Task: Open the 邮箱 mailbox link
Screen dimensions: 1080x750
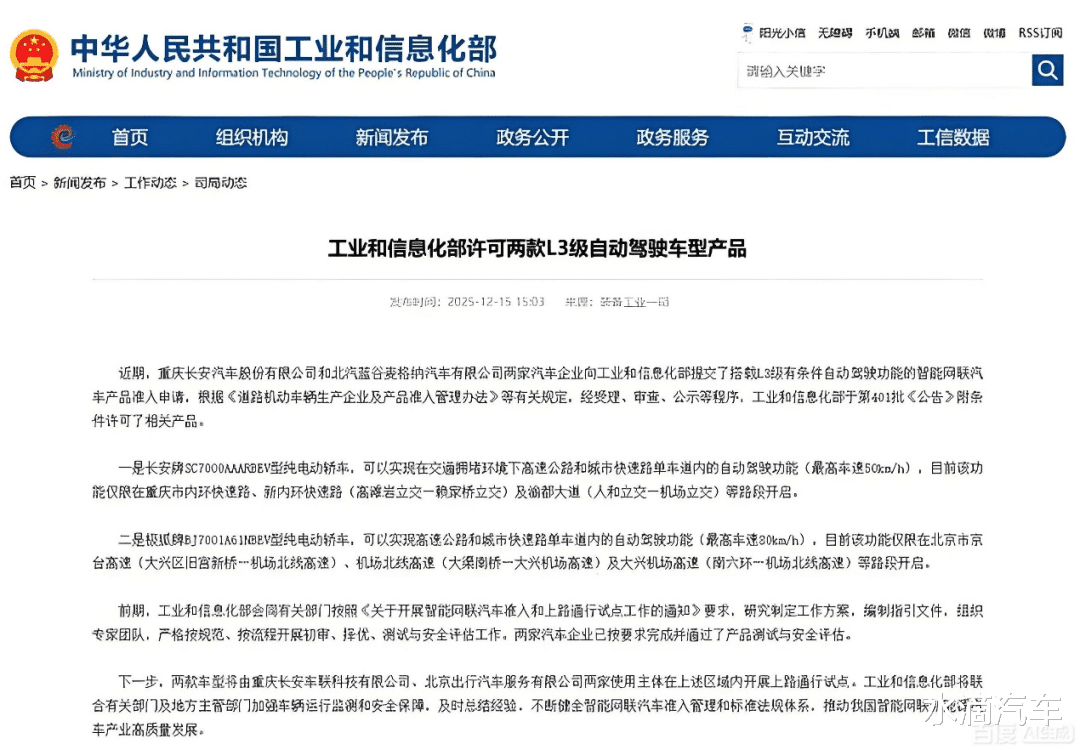Action: pos(923,32)
